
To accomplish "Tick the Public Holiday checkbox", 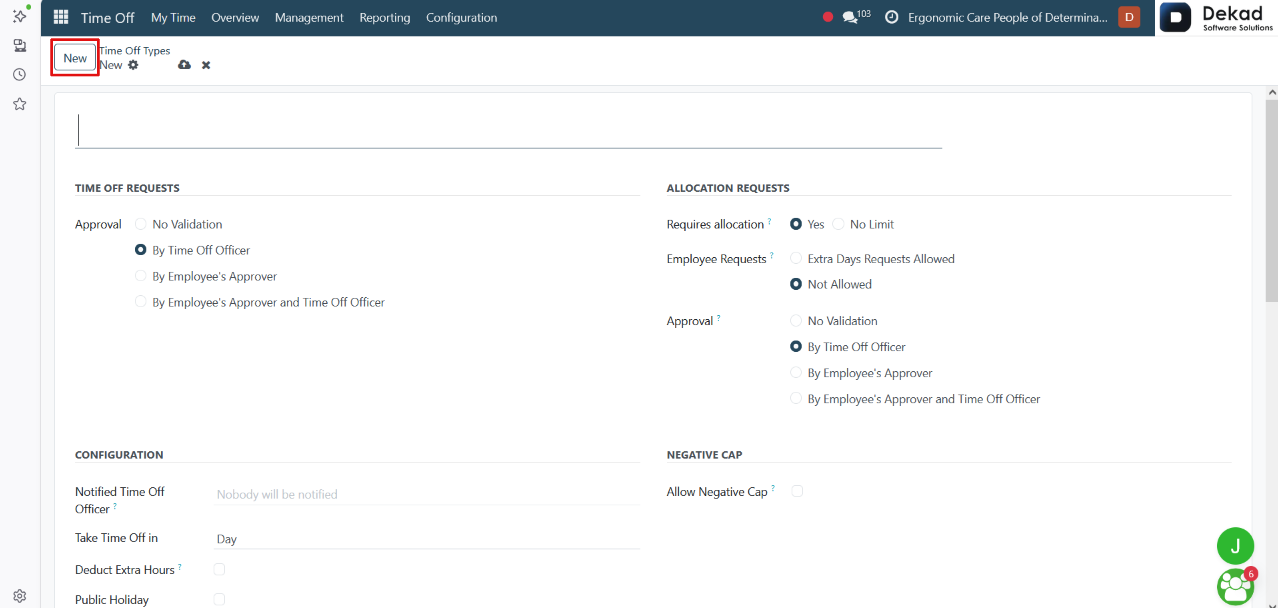I will (x=219, y=599).
